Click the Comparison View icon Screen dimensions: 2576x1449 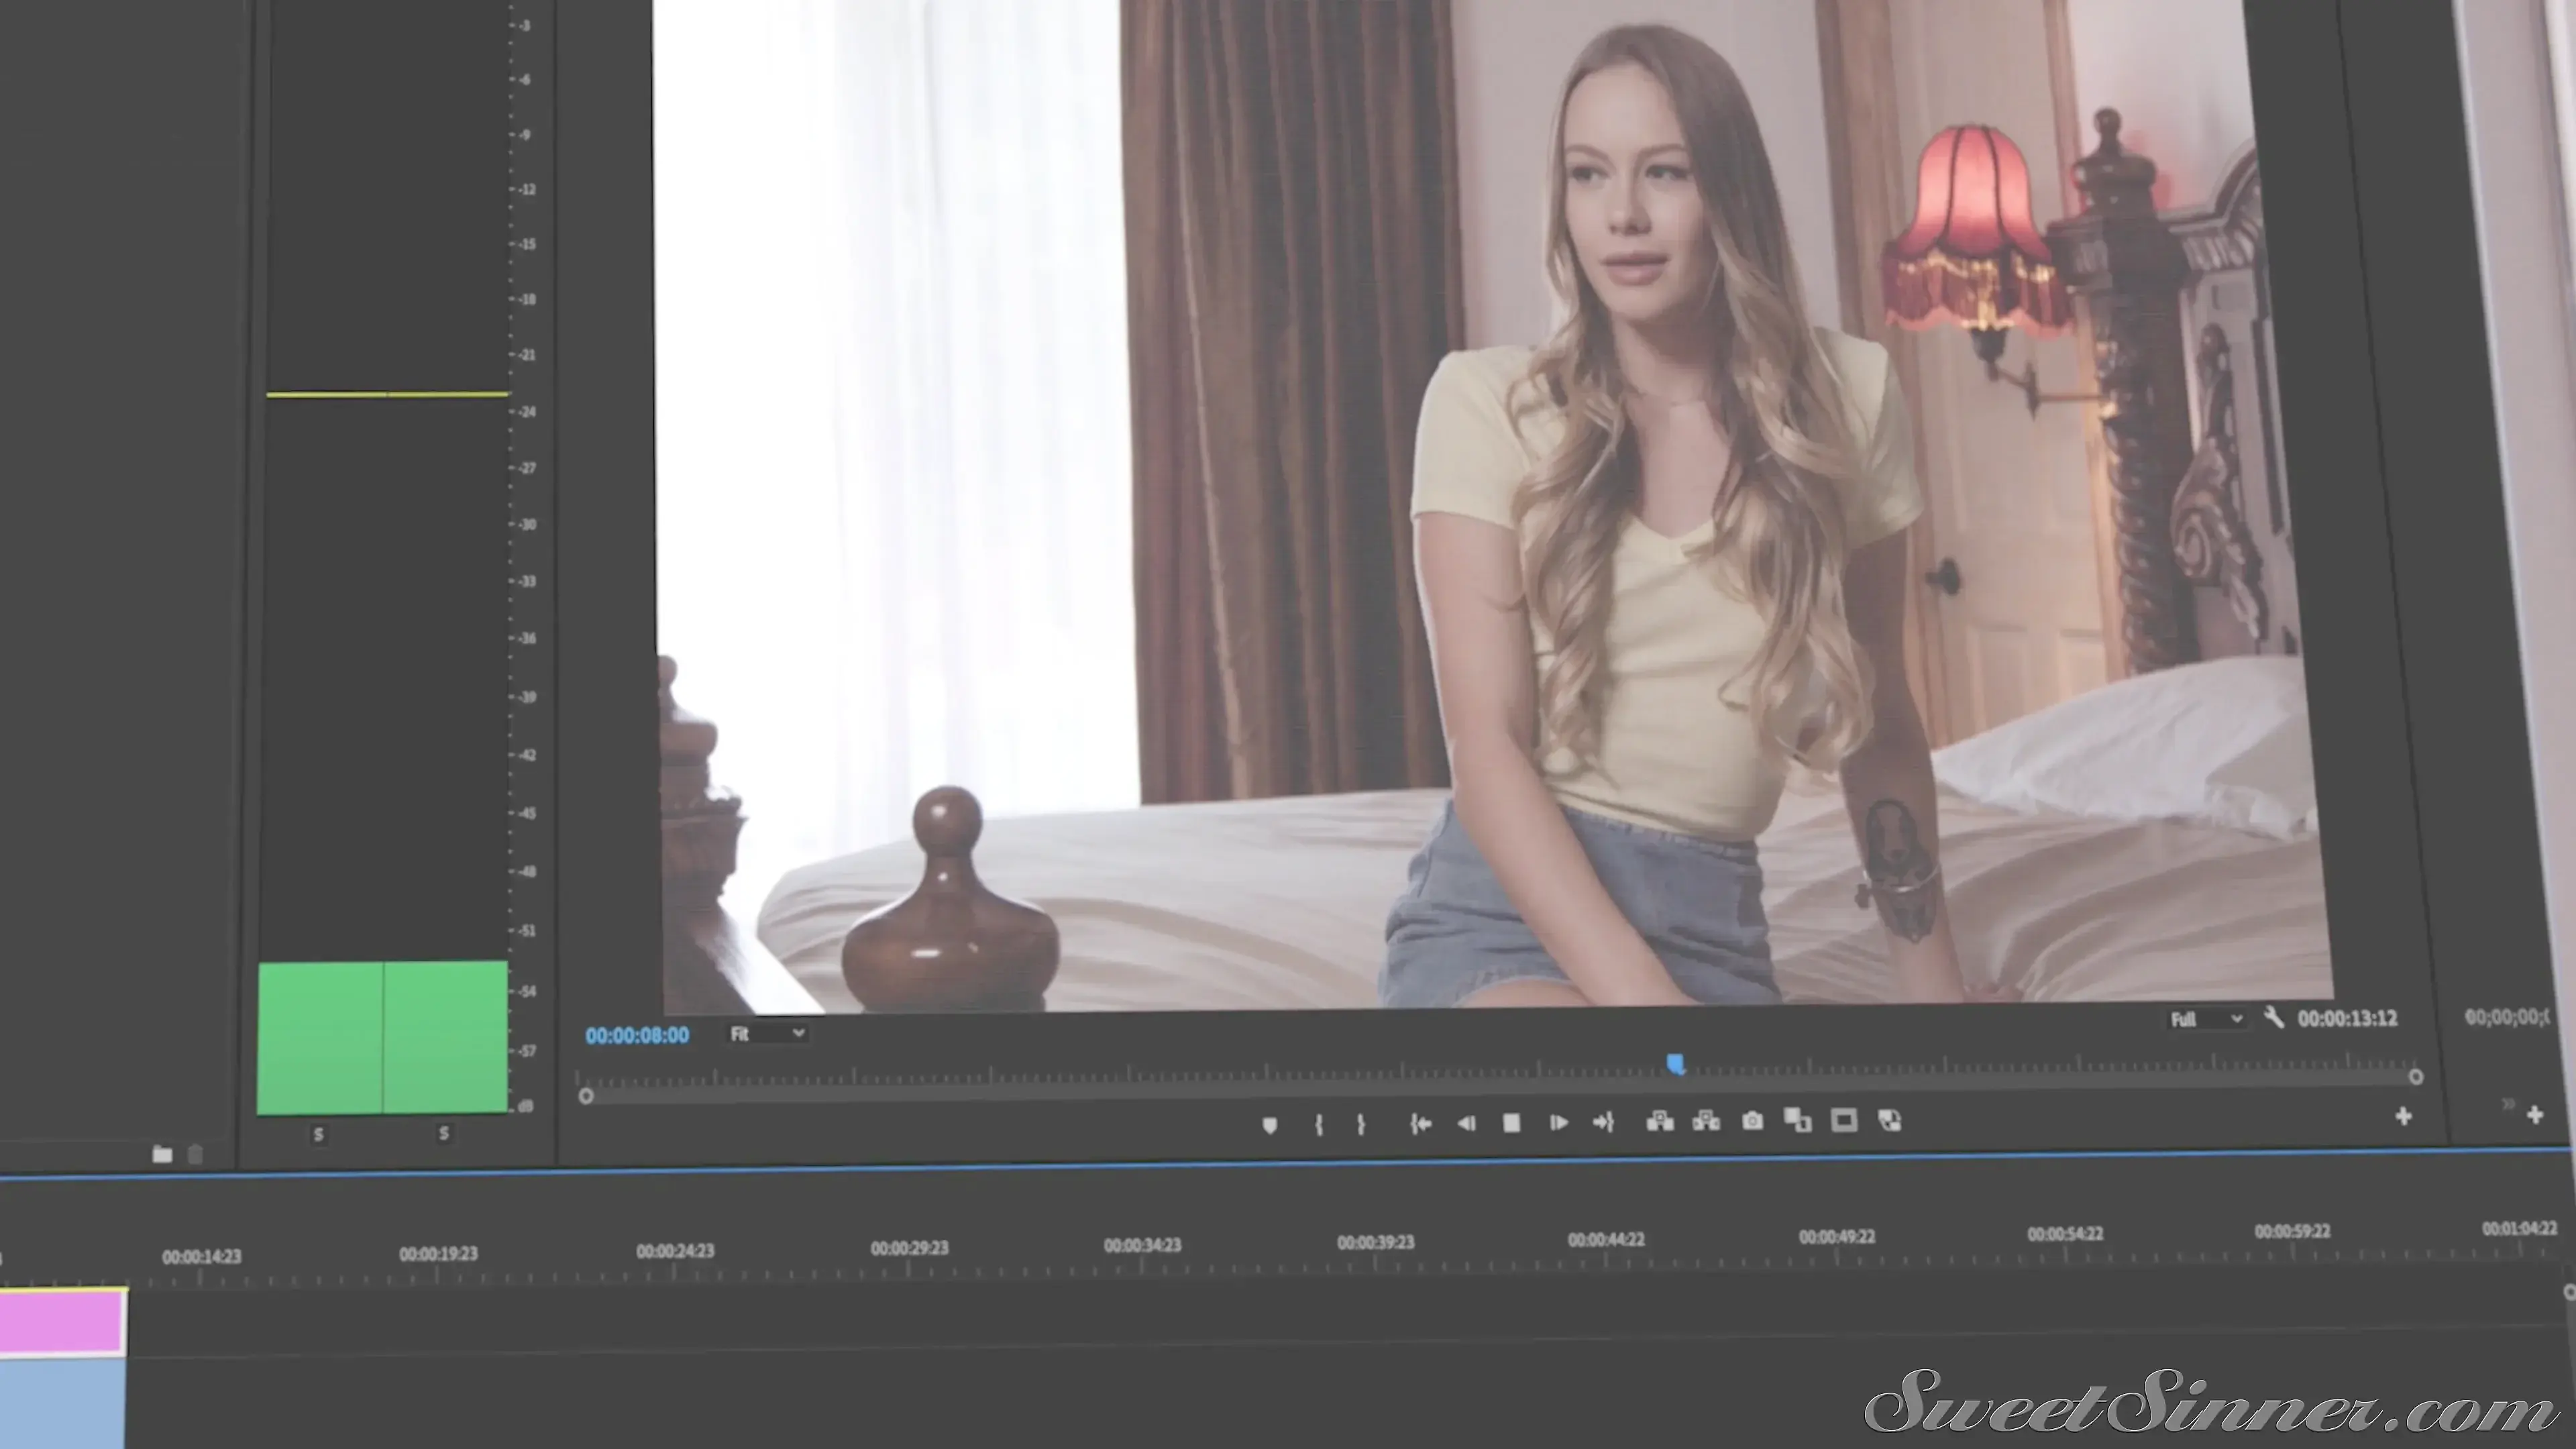[1798, 1120]
